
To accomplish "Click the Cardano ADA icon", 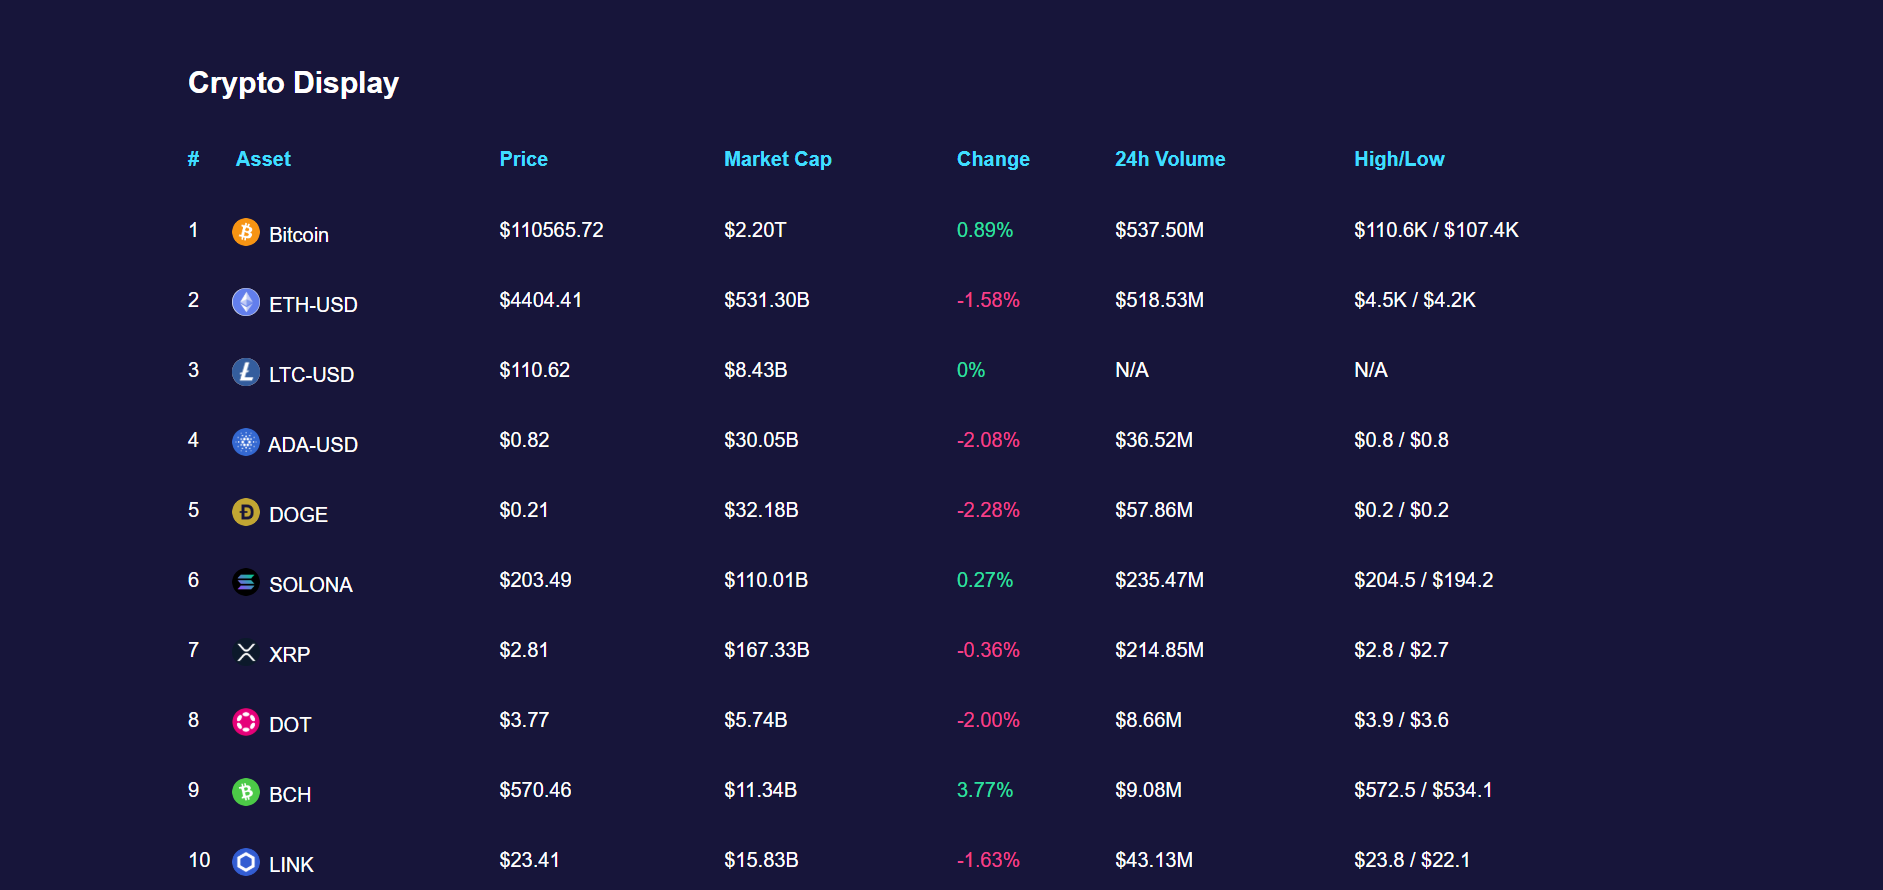I will coord(246,442).
